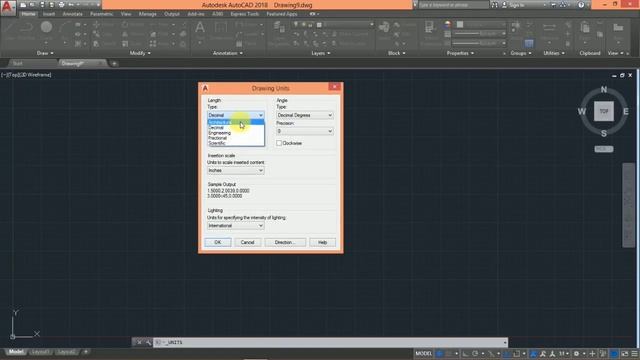640x360 pixels.
Task: Open the Length Type dropdown showing Decimal
Action: pyautogui.click(x=236, y=115)
